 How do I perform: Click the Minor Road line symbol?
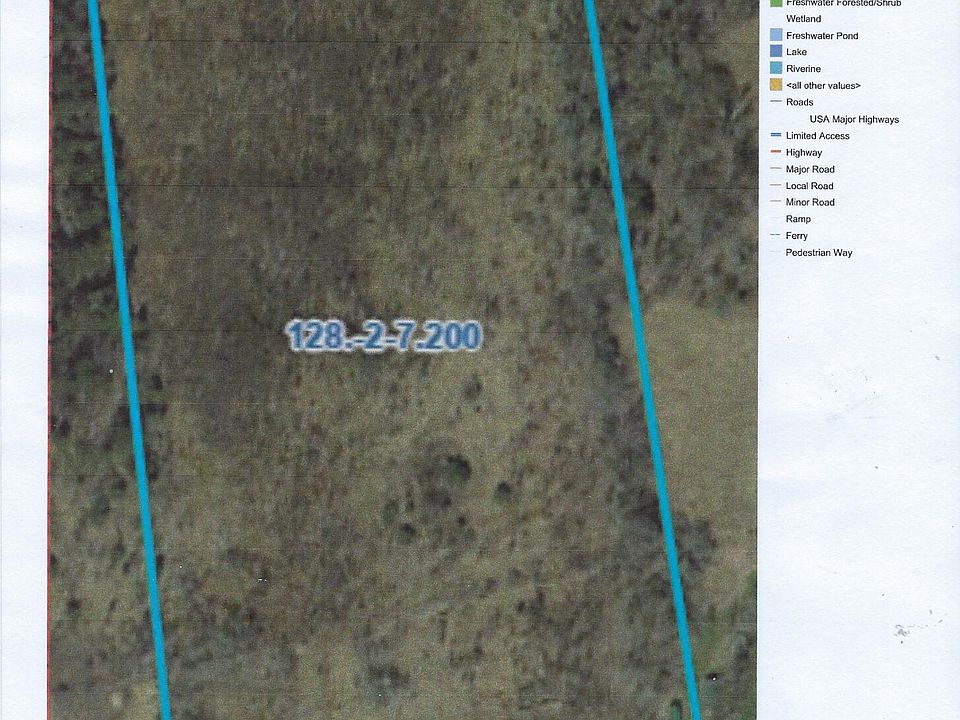776,201
